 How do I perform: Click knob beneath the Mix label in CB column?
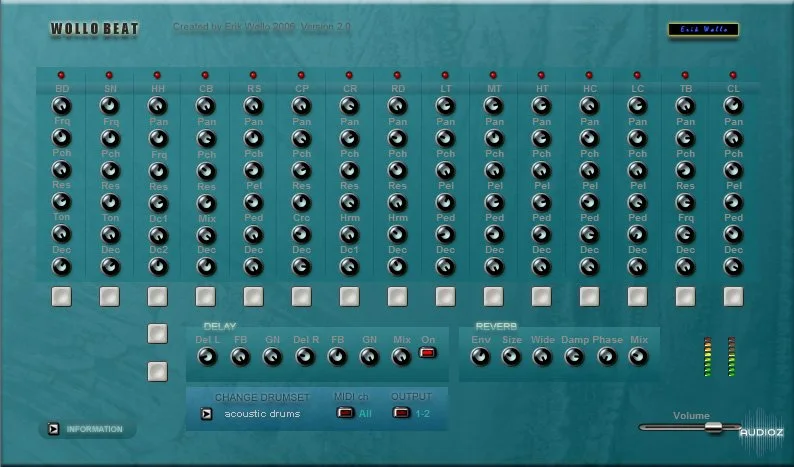coord(206,236)
